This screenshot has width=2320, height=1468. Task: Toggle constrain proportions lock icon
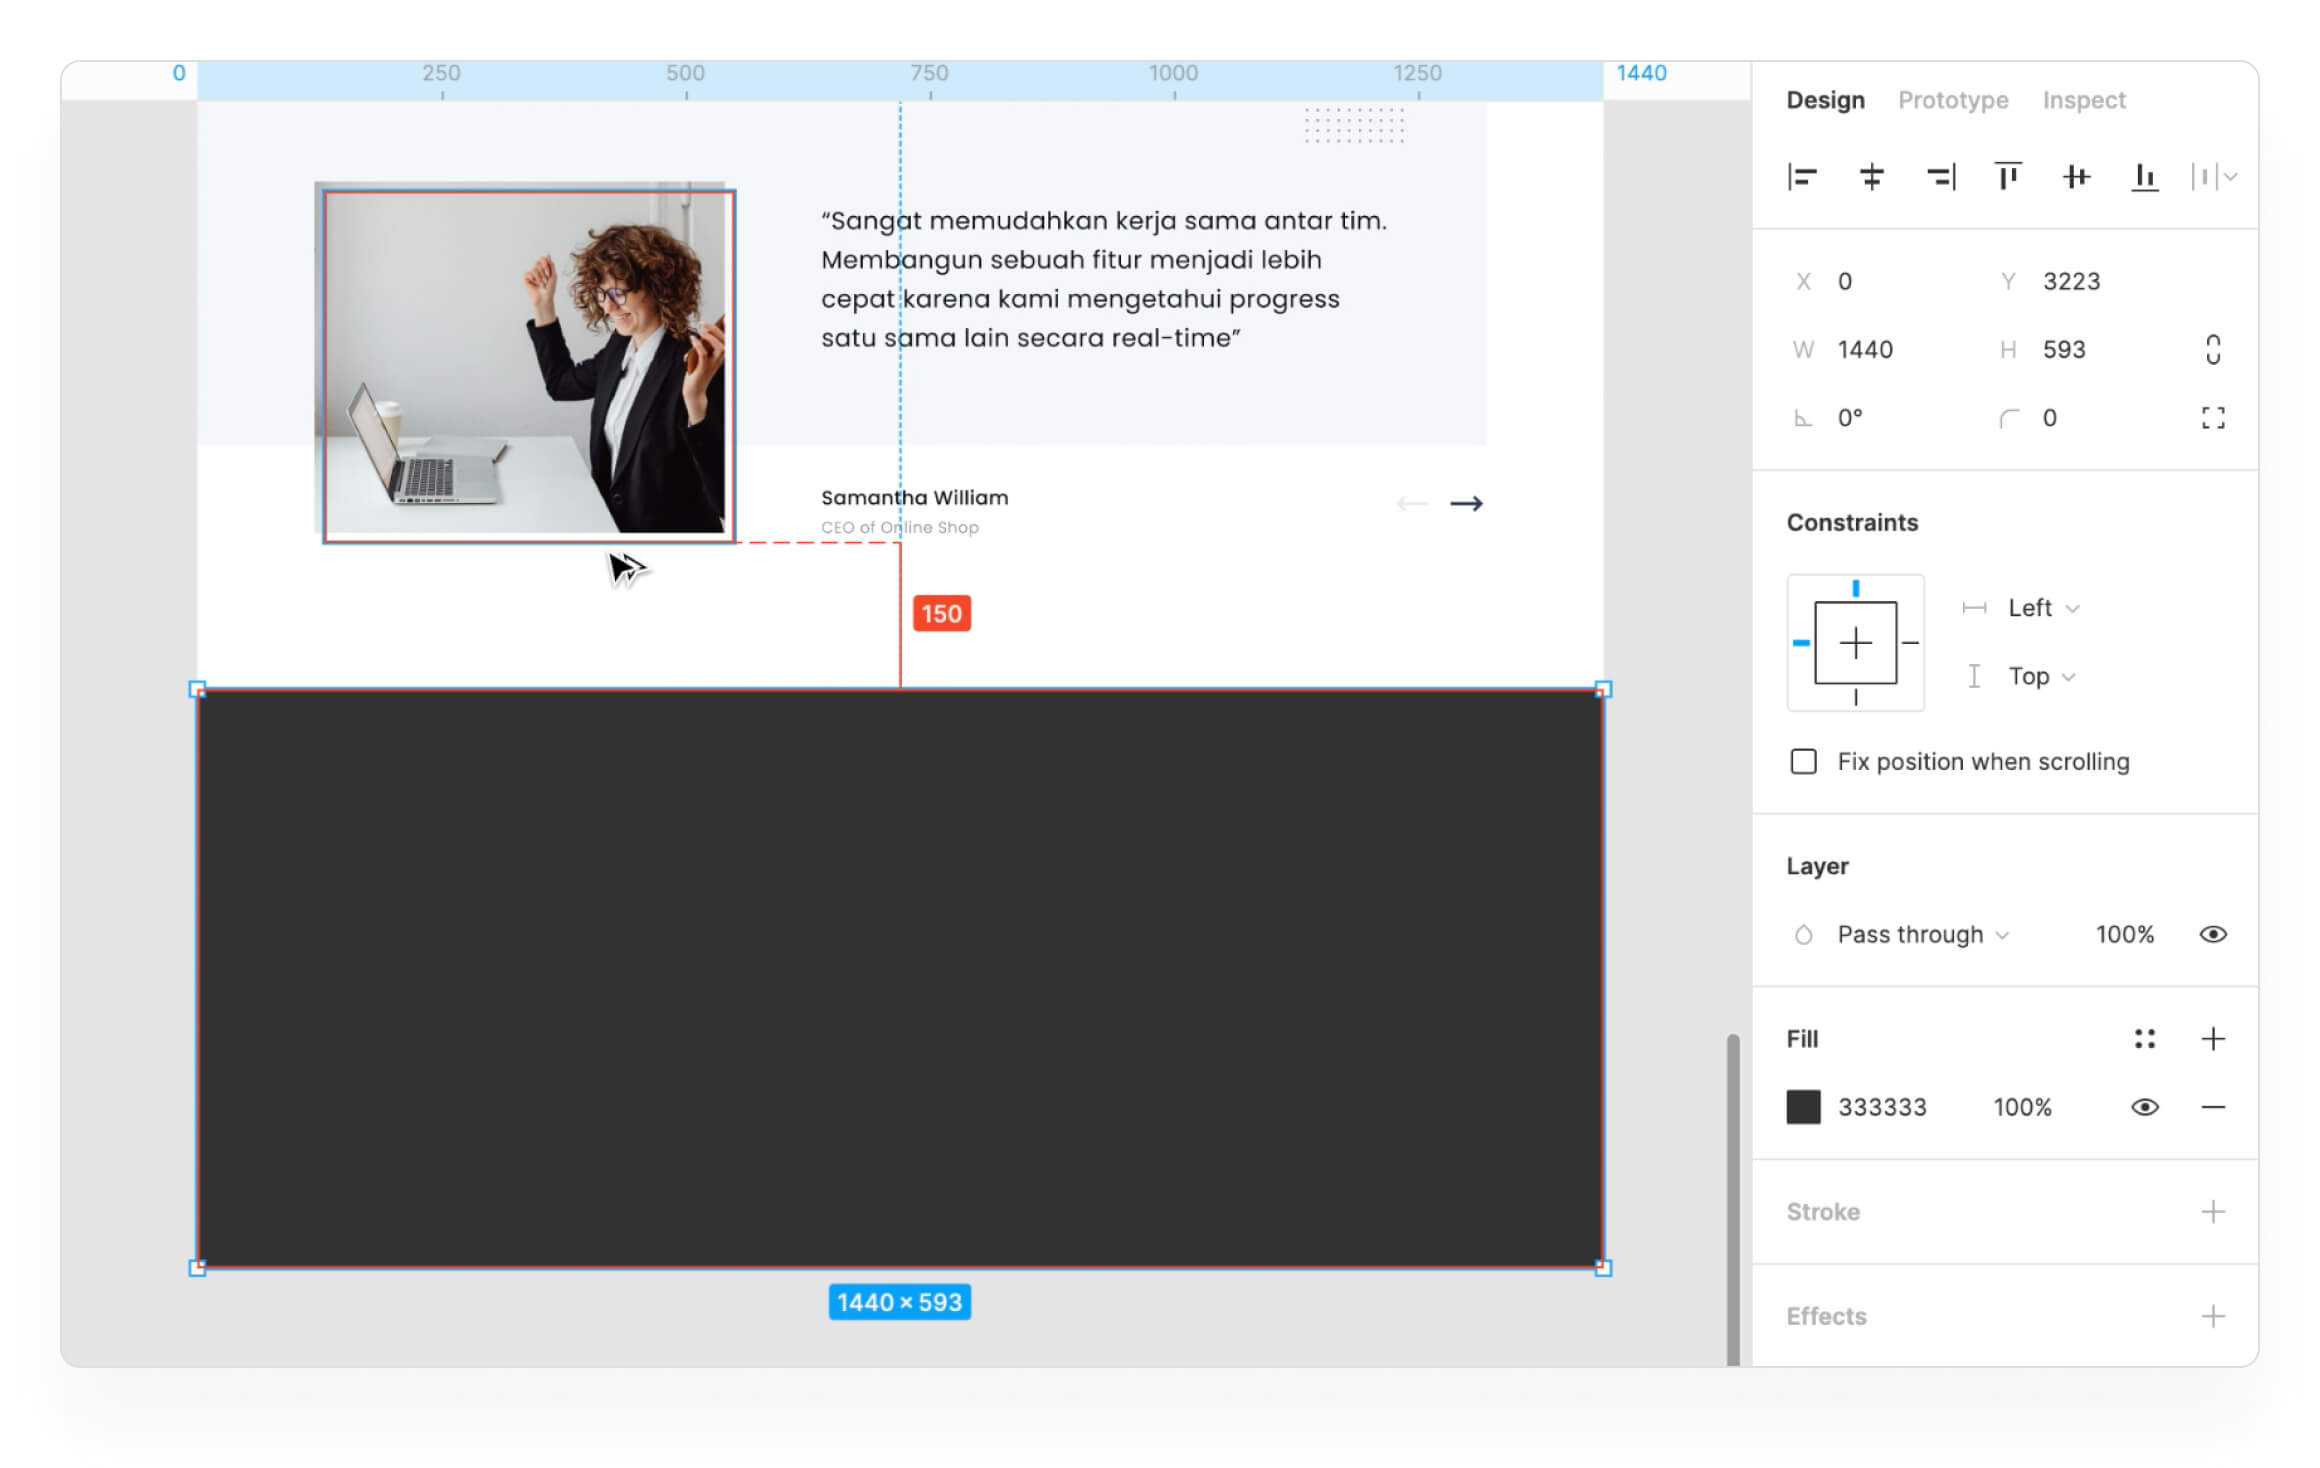point(2213,350)
